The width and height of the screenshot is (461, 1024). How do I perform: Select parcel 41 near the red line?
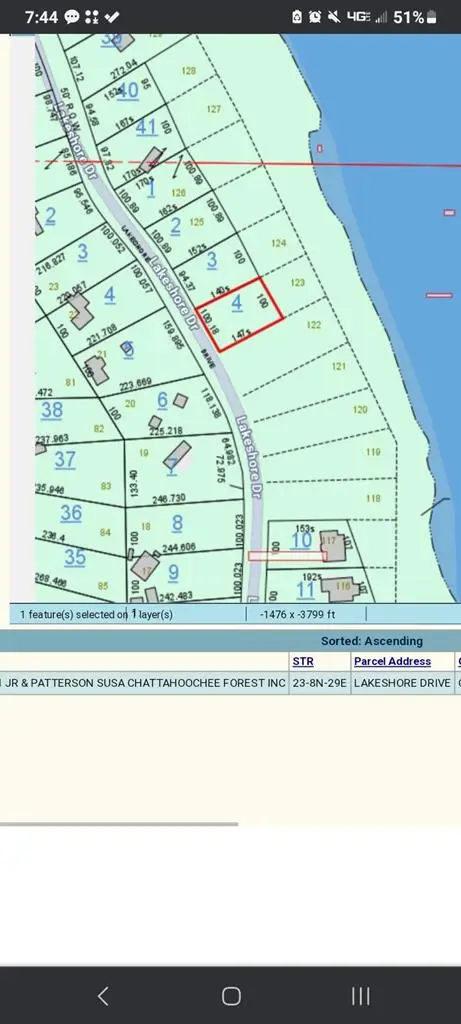147,127
